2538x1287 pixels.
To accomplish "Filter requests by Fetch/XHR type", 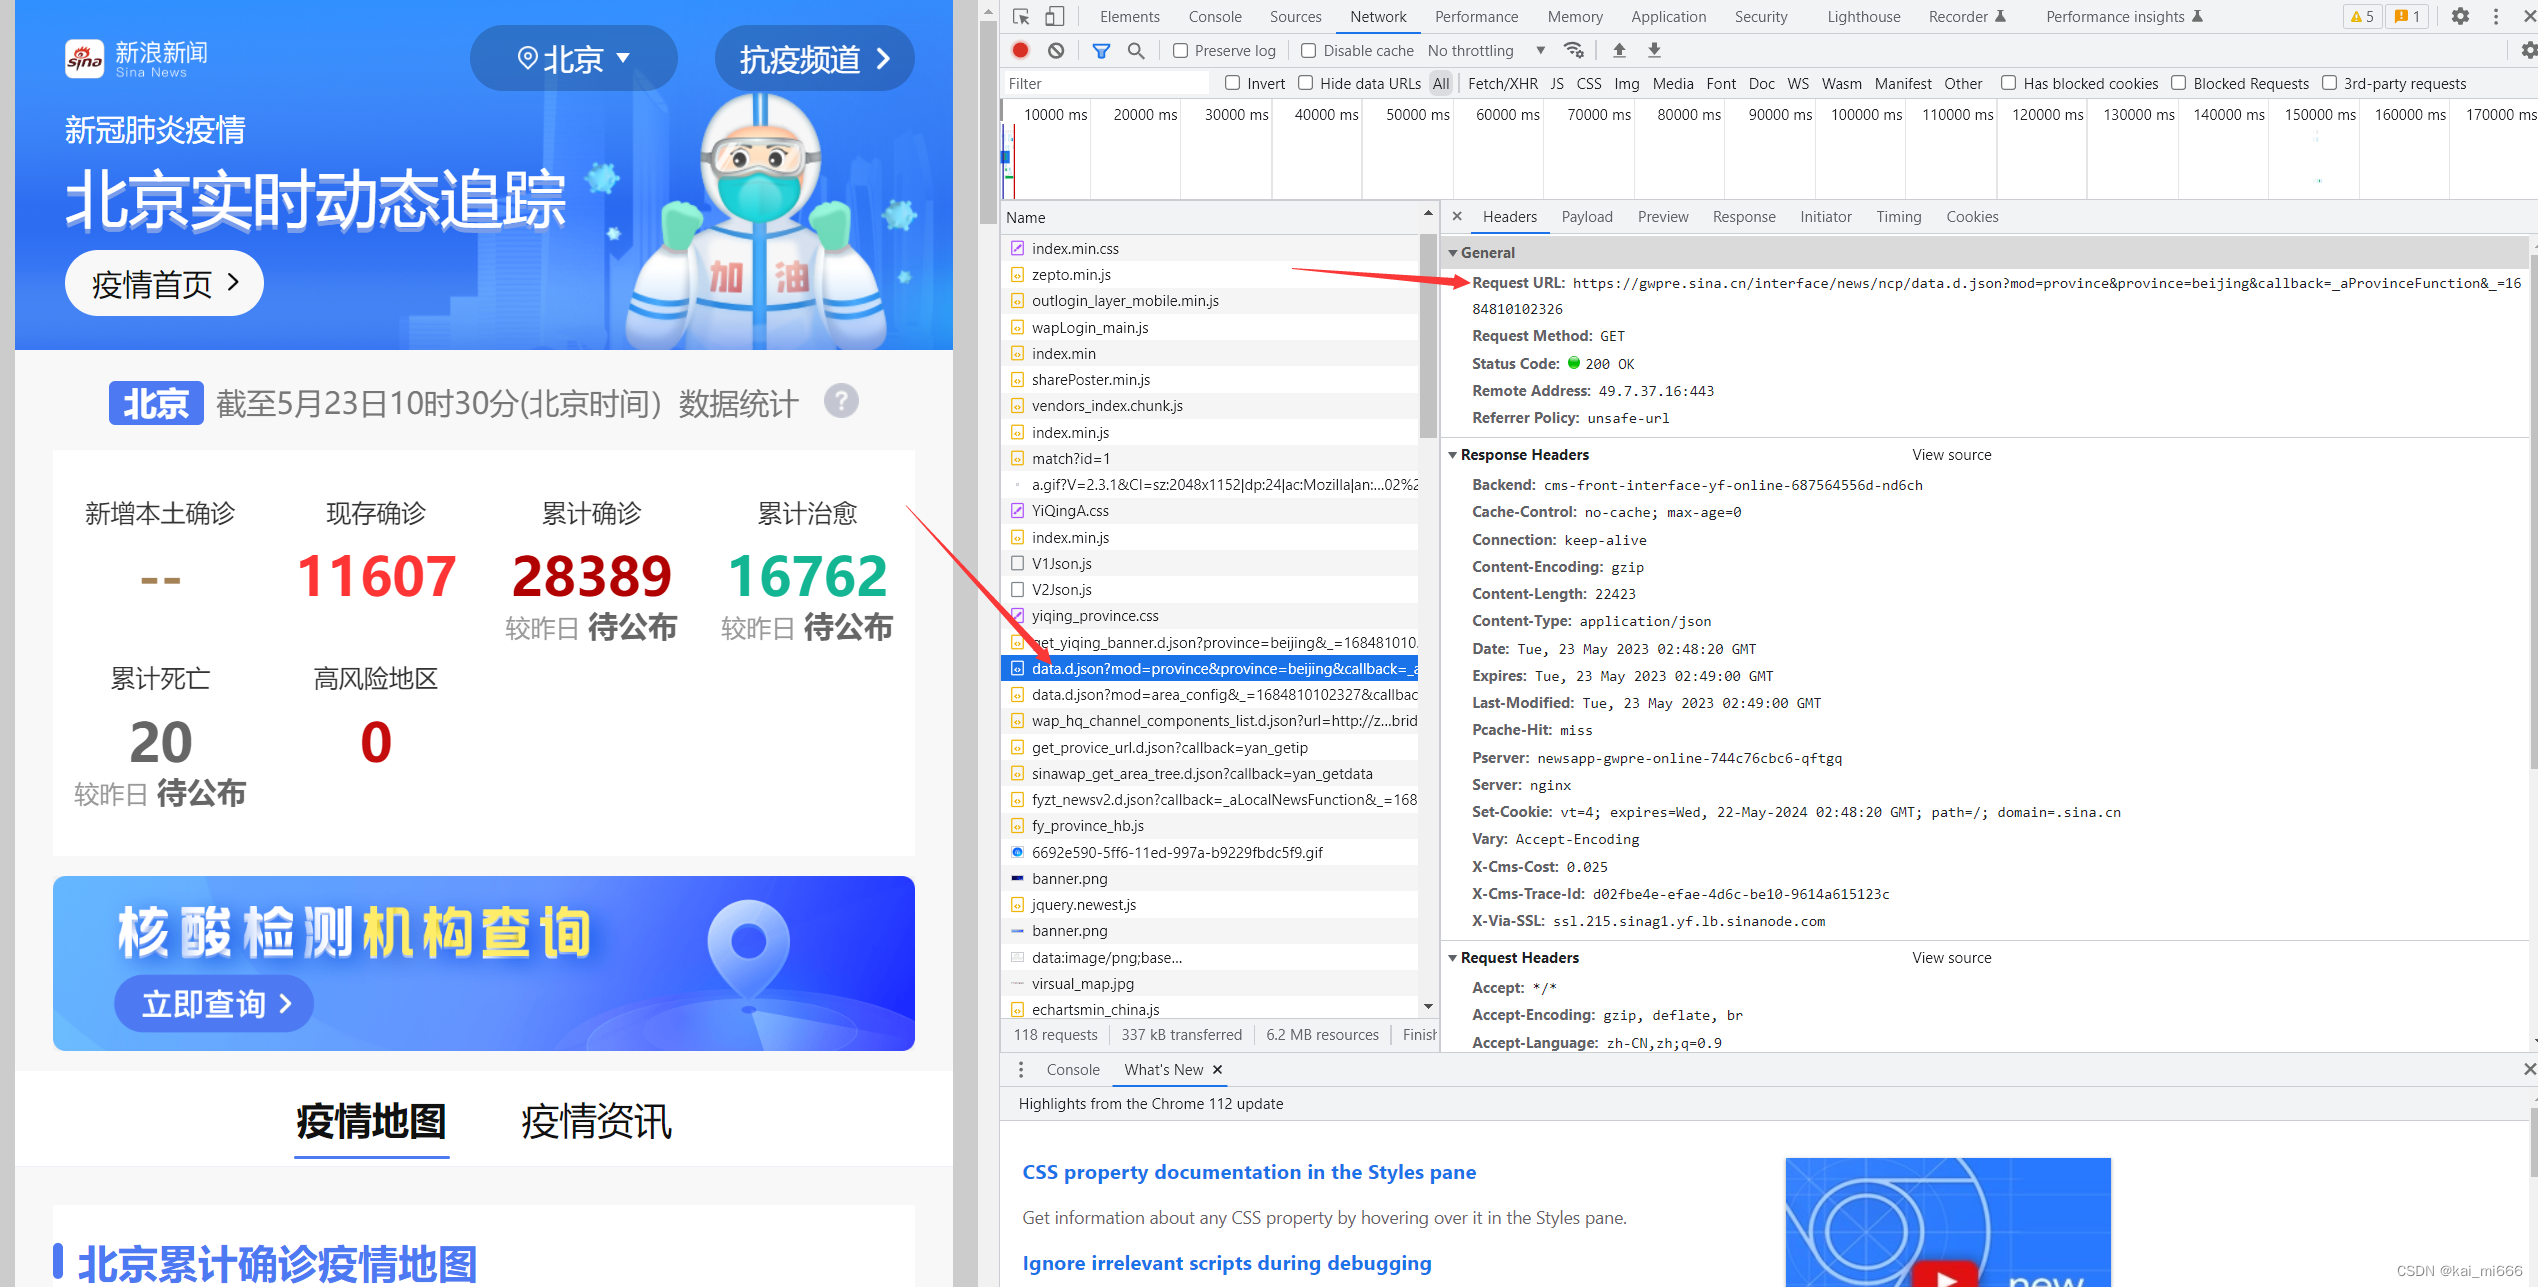I will (x=1503, y=84).
